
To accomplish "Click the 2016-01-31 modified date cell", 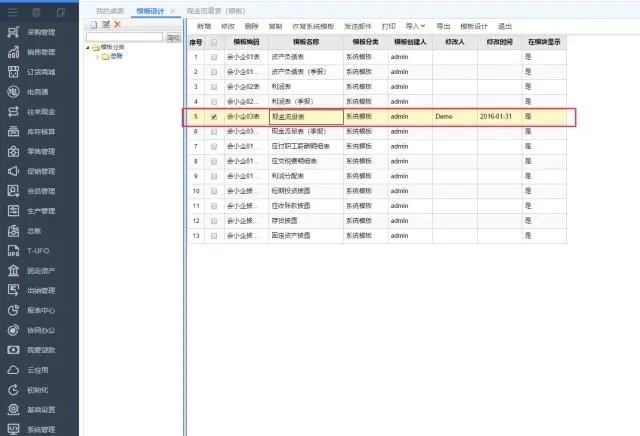I will tap(500, 117).
